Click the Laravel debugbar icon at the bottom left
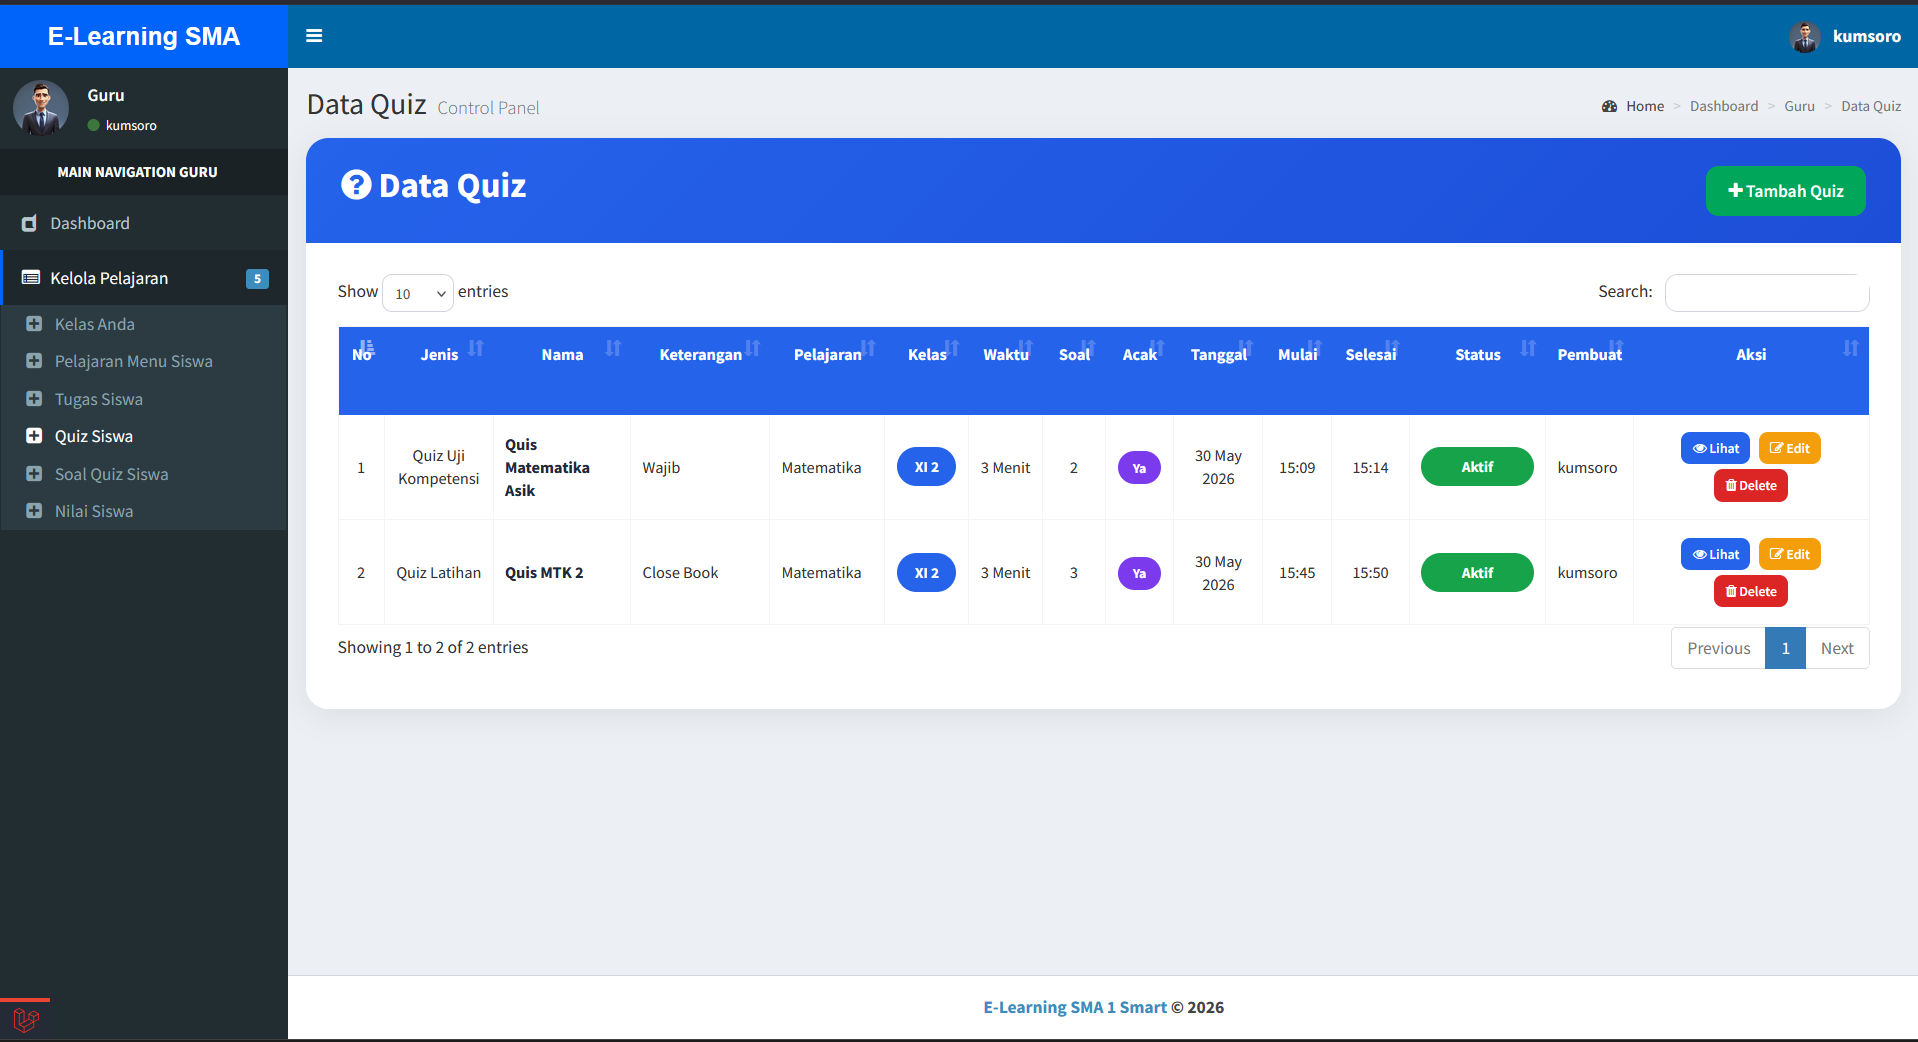This screenshot has height=1042, width=1918. coord(26,1020)
